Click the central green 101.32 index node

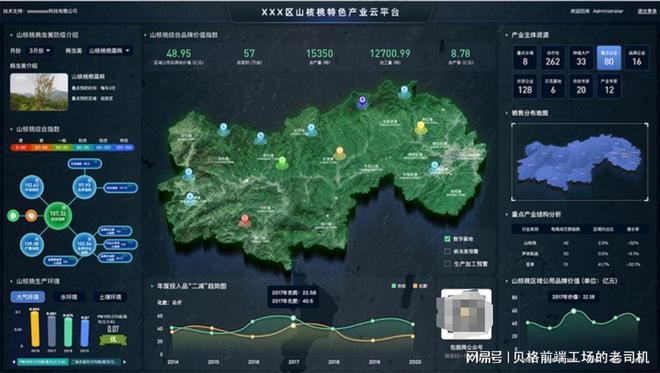tap(58, 215)
